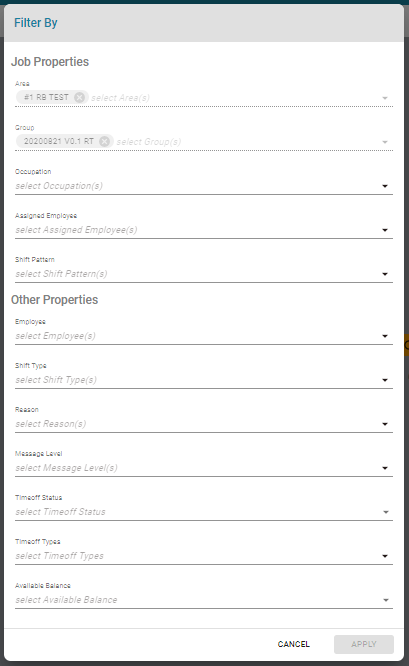Expand the Employee dropdown arrow

tap(385, 336)
